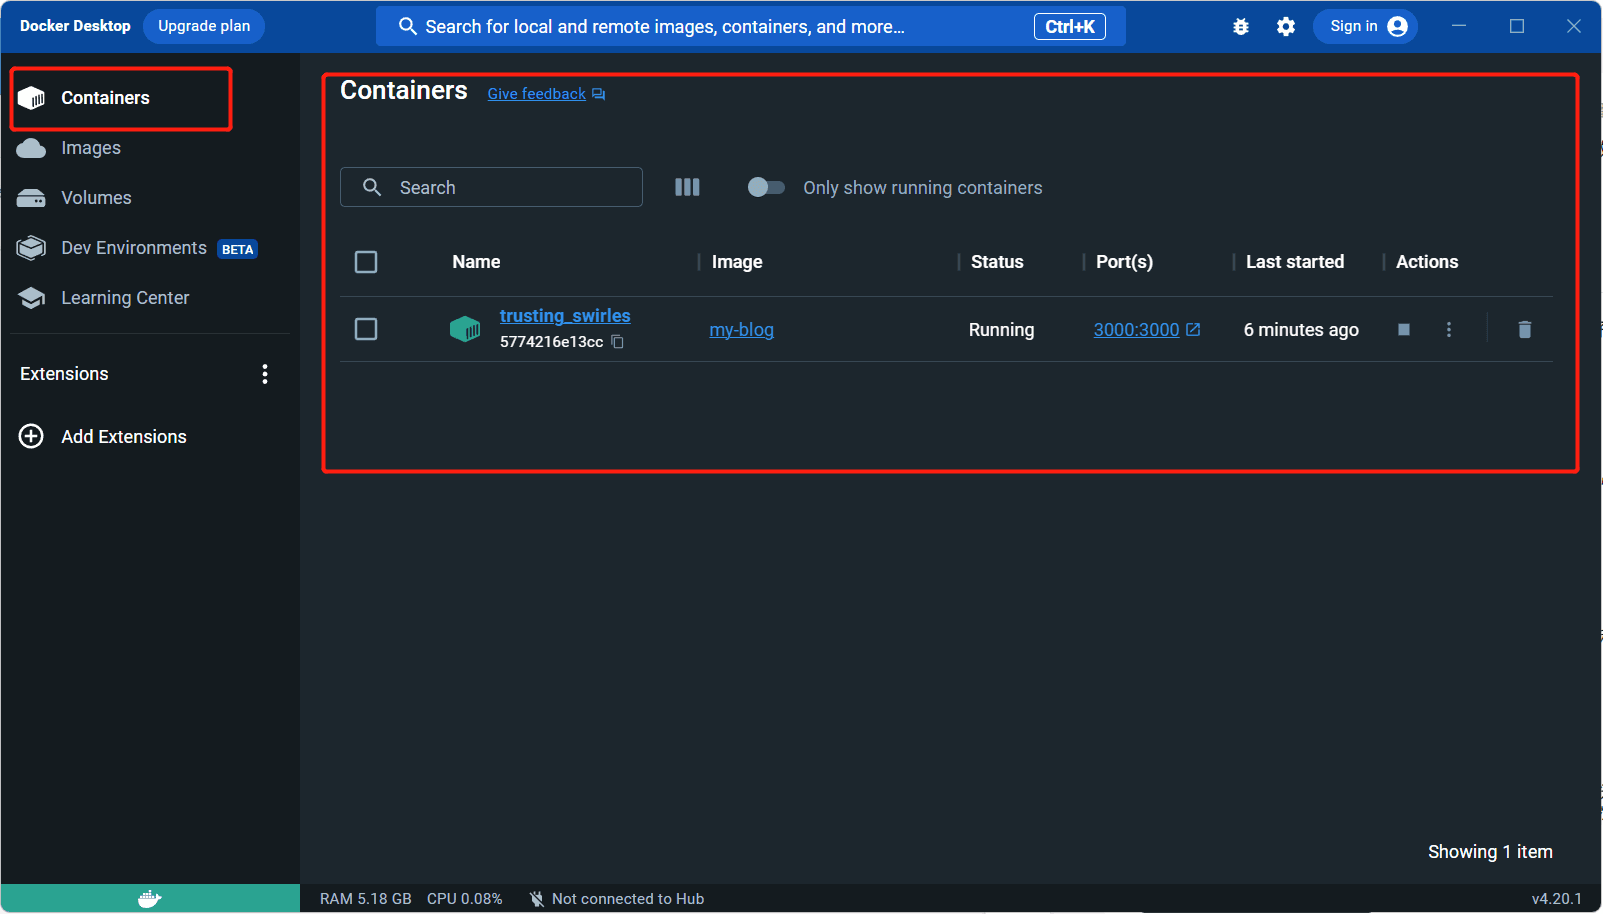This screenshot has width=1603, height=914.
Task: Toggle Only show running containers
Action: click(x=766, y=187)
